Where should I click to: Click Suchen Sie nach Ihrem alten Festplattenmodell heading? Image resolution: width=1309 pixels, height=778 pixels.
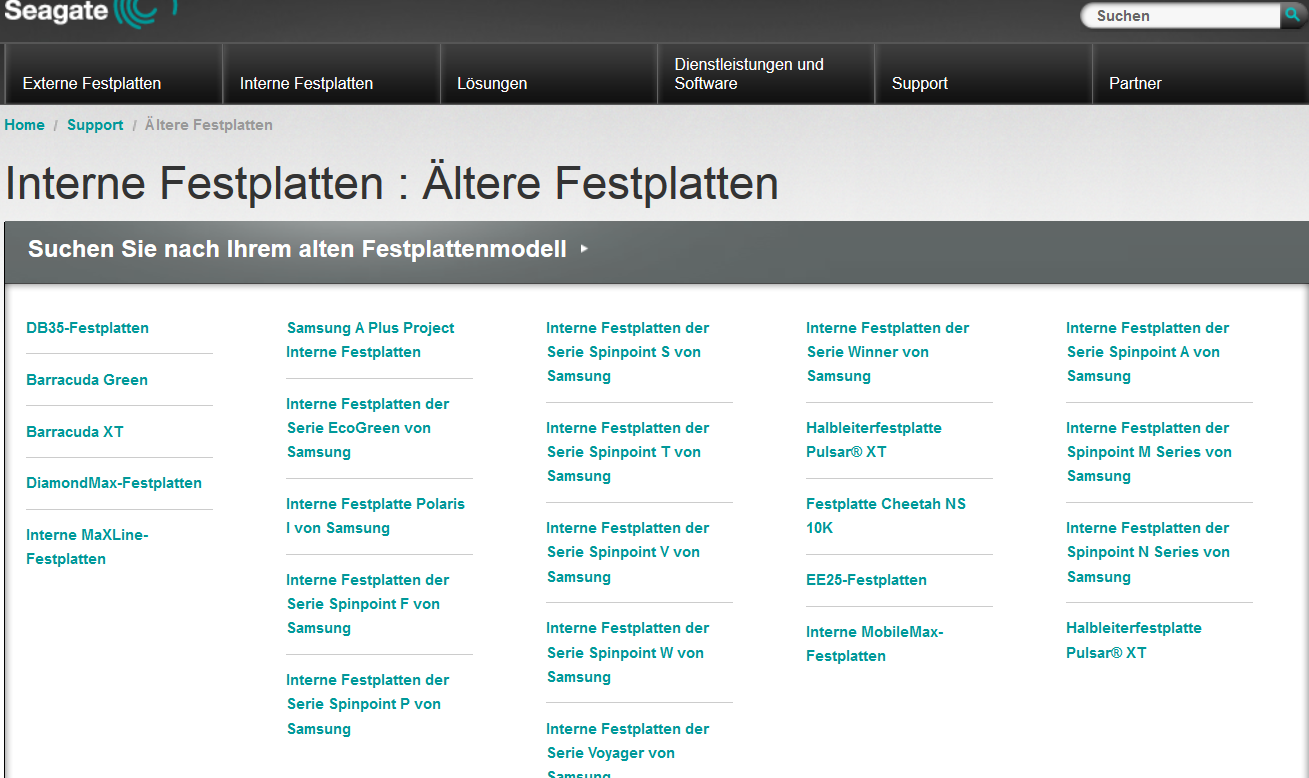[x=297, y=249]
